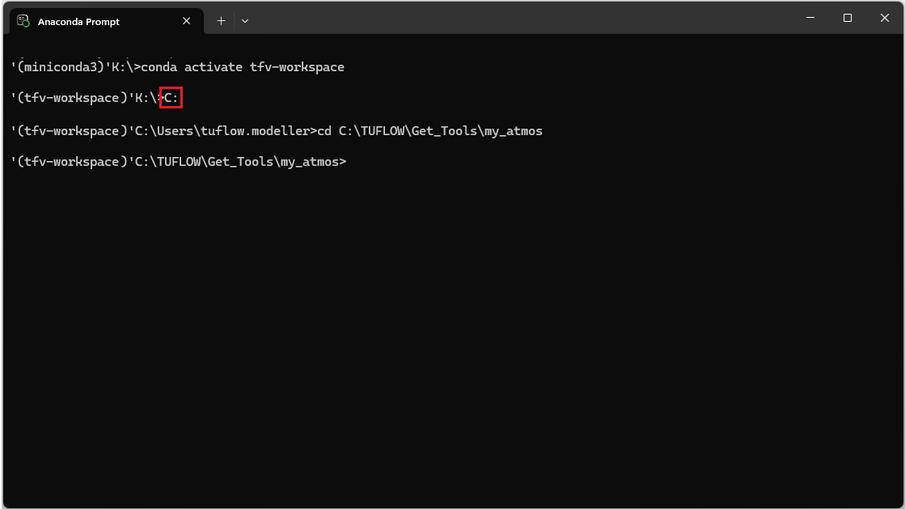Viewport: 905px width, 509px height.
Task: Select the Anaconda Prompt tab title
Action: coord(79,21)
